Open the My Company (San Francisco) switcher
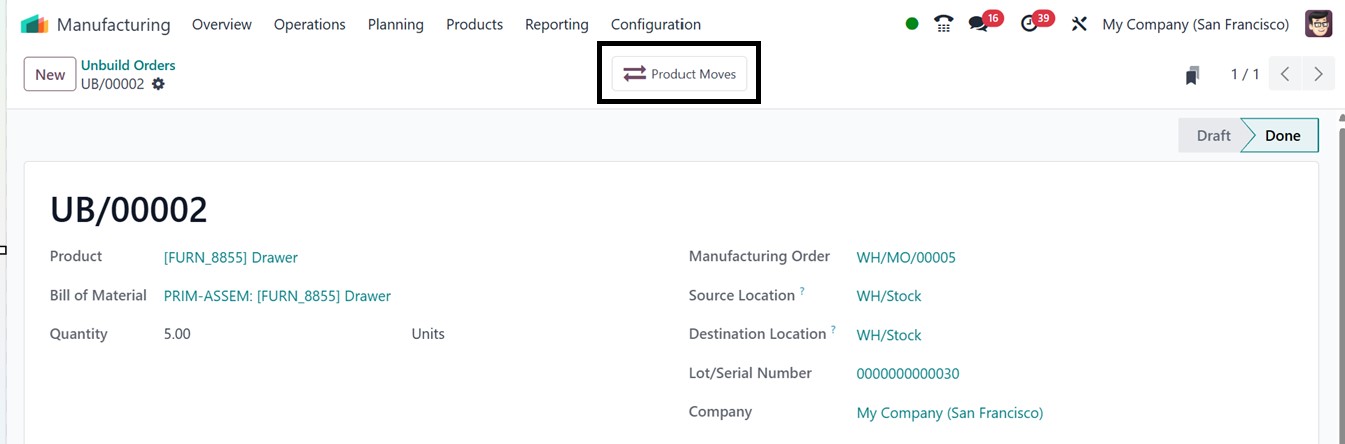 pos(1196,24)
